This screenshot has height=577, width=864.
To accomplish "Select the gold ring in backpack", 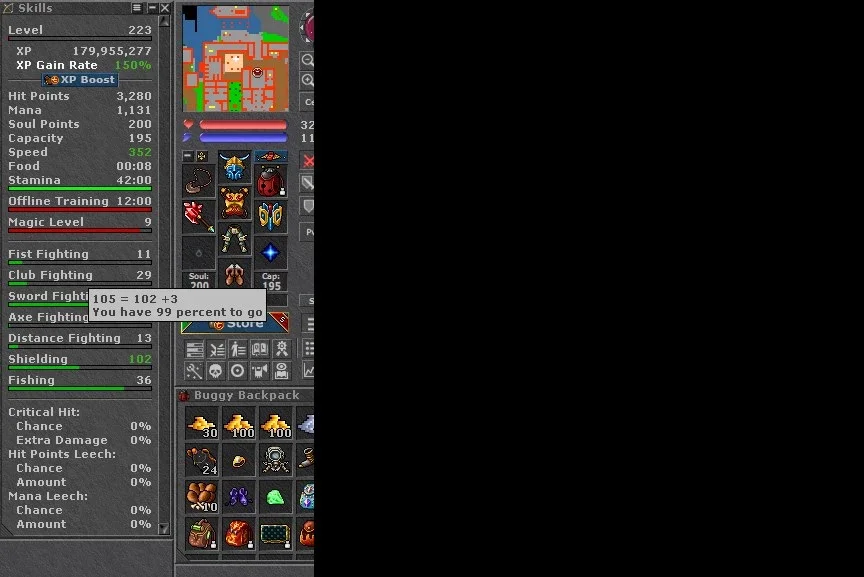I will coord(239,460).
